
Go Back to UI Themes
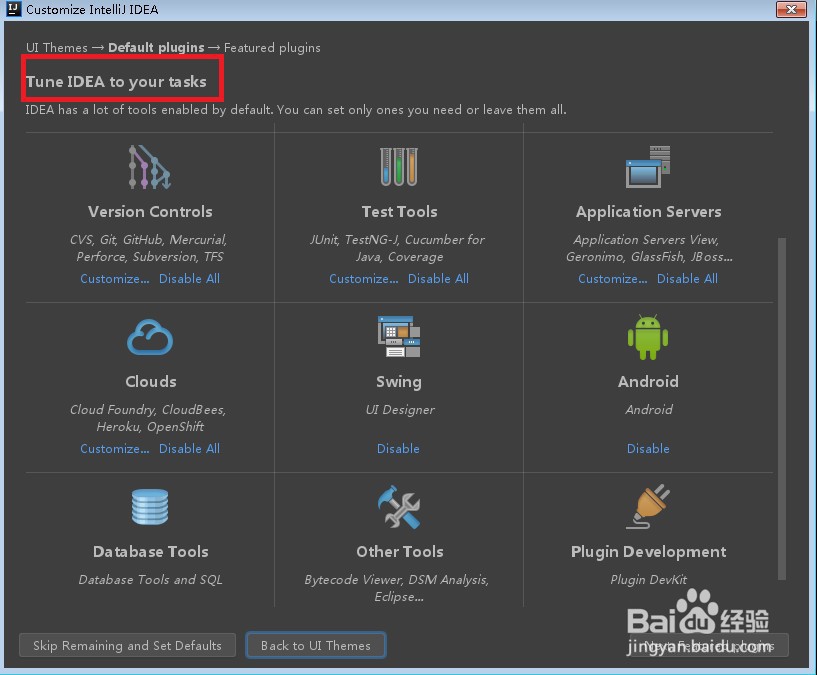click(316, 645)
